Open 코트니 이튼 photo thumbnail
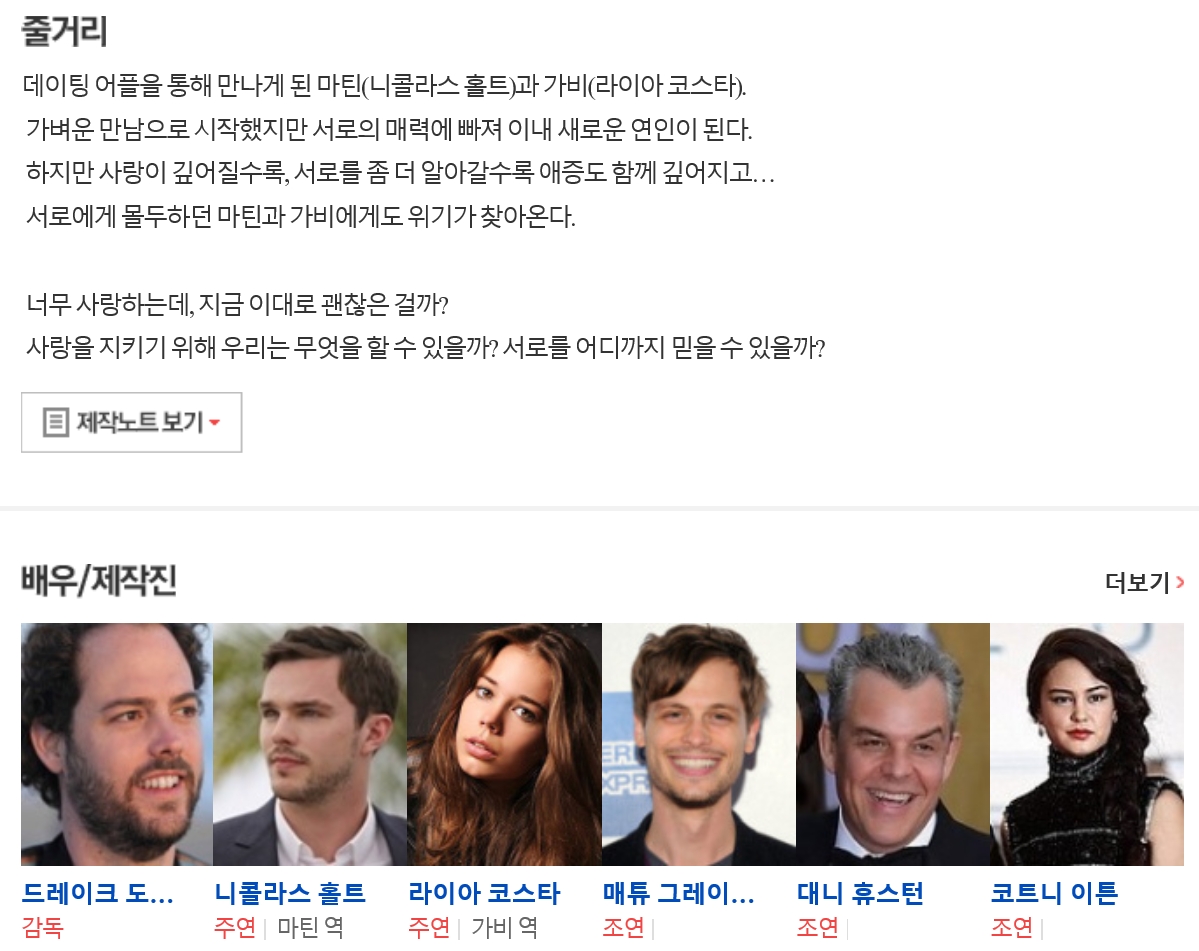Screen dimensions: 1199x951 point(1087,744)
